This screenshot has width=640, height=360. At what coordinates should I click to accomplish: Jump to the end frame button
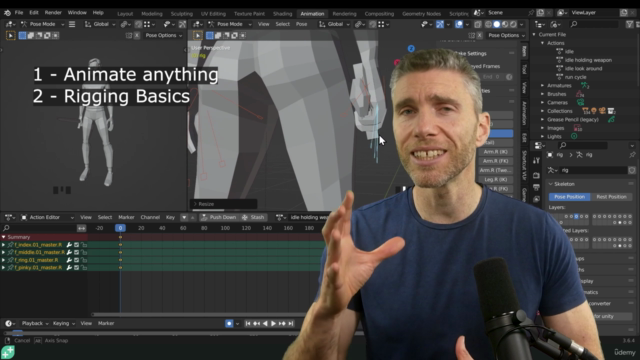point(291,324)
